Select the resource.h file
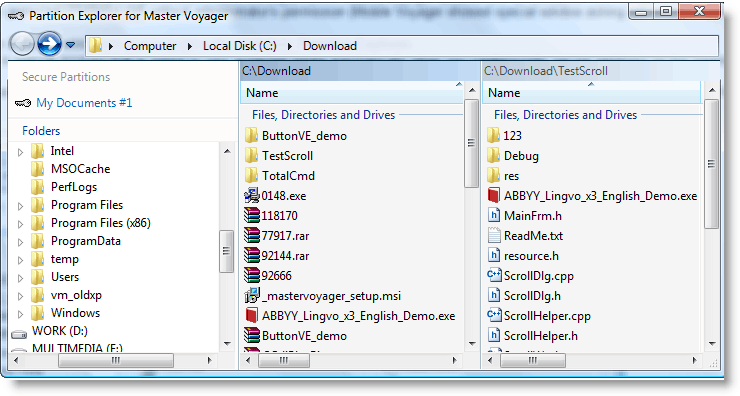Viewport: 740px width, 396px height. [x=531, y=256]
